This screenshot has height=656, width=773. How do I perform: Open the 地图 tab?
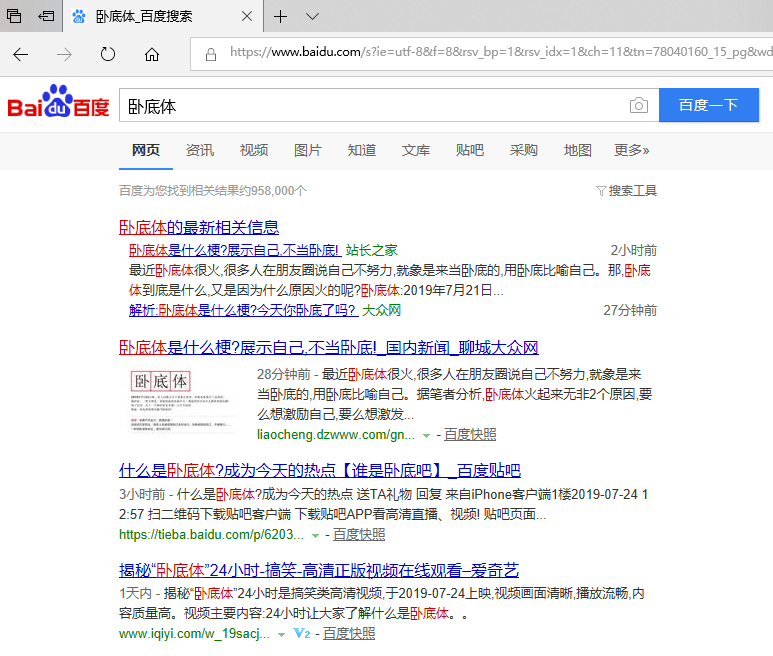pyautogui.click(x=578, y=150)
